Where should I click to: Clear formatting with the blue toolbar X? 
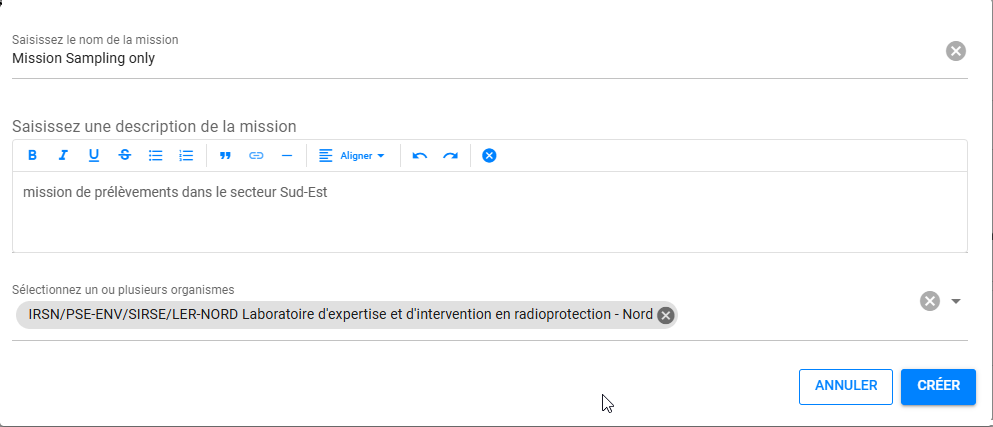coord(489,156)
